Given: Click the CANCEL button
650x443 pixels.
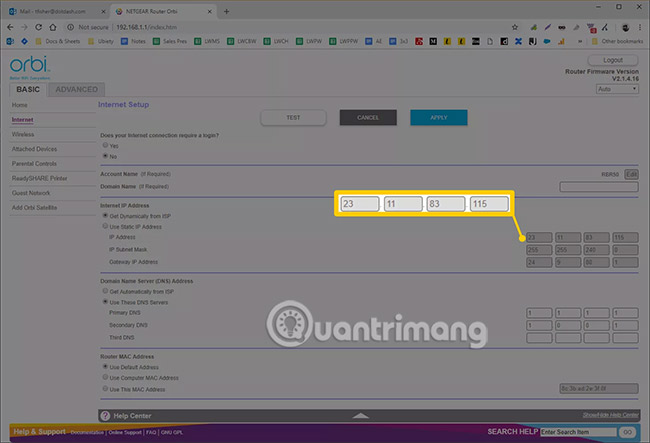Looking at the screenshot, I should click(x=368, y=118).
